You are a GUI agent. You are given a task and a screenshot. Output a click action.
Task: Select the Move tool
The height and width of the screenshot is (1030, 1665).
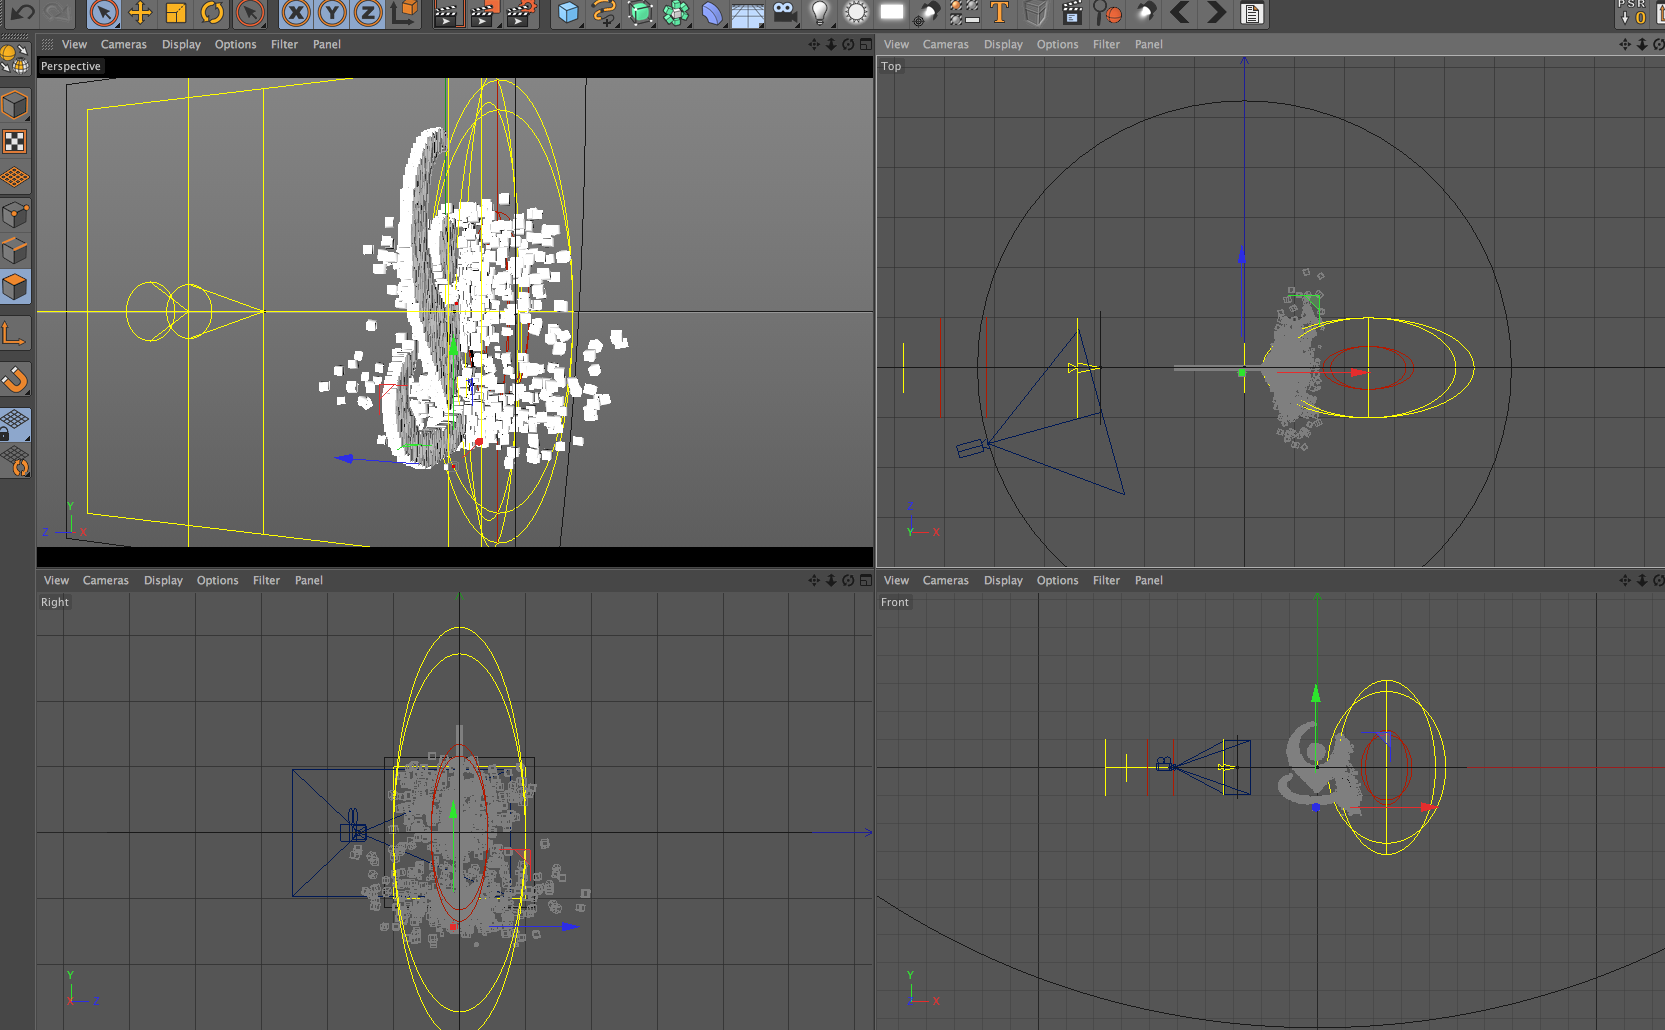(140, 13)
